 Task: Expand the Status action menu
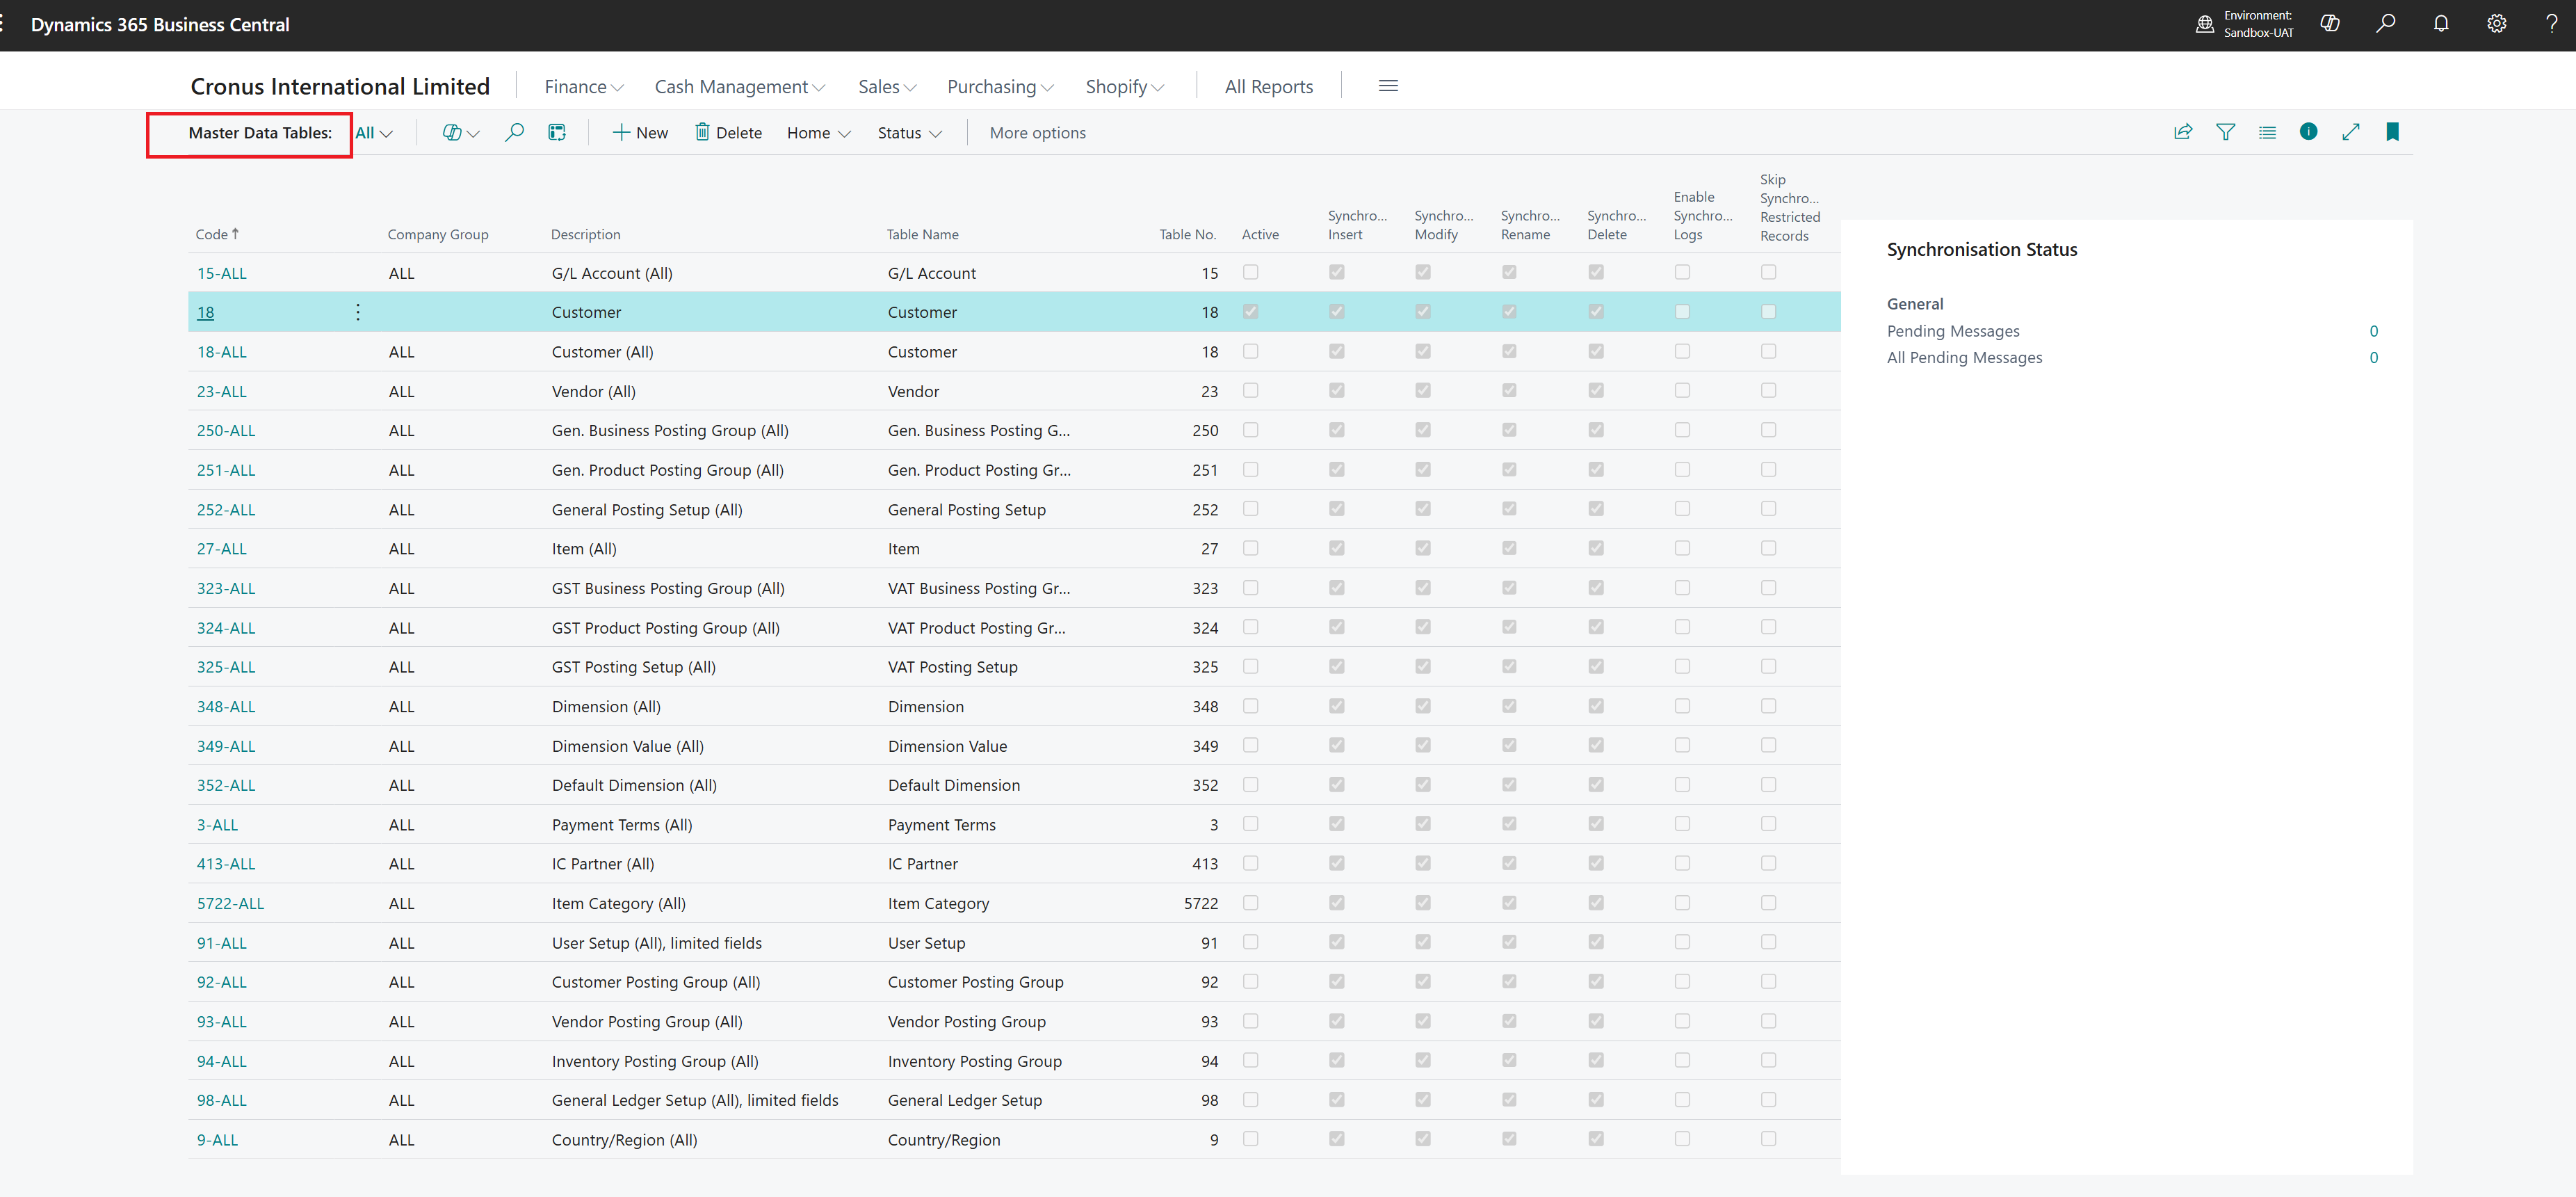(x=909, y=133)
